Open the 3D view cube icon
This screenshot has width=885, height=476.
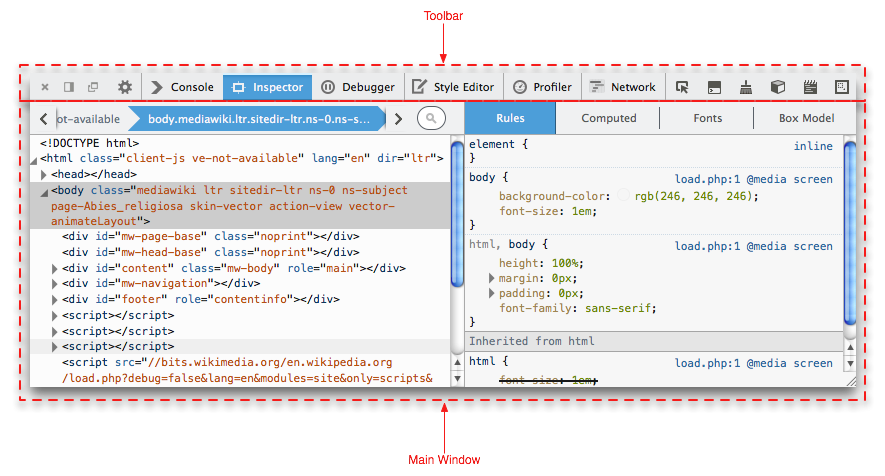coord(778,87)
